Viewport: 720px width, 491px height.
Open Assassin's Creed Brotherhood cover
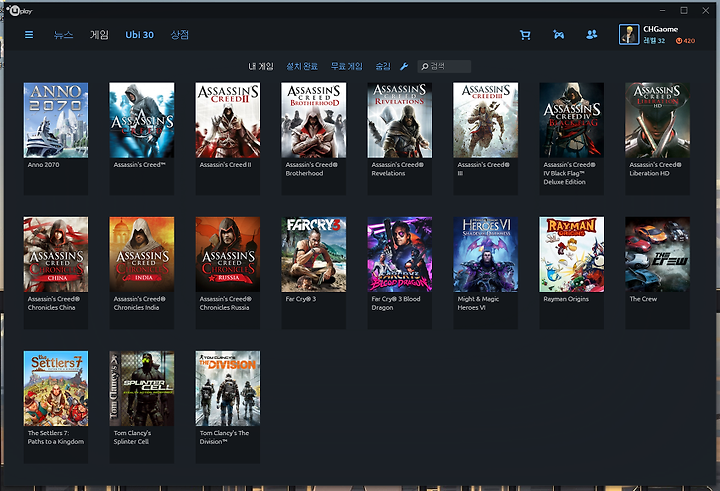click(314, 120)
